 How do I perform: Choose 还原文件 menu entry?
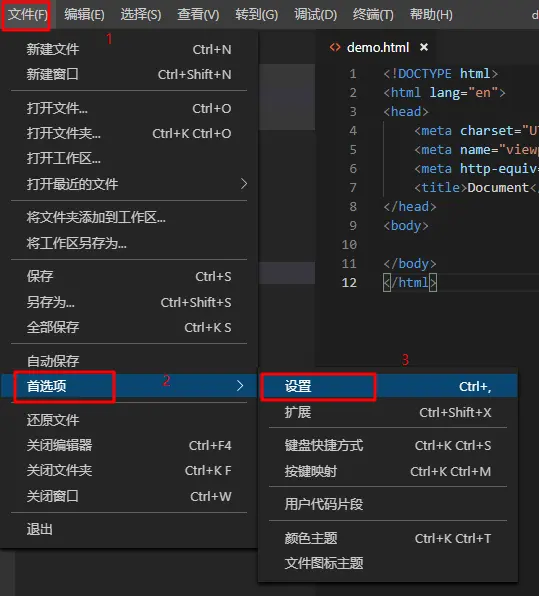(129, 420)
